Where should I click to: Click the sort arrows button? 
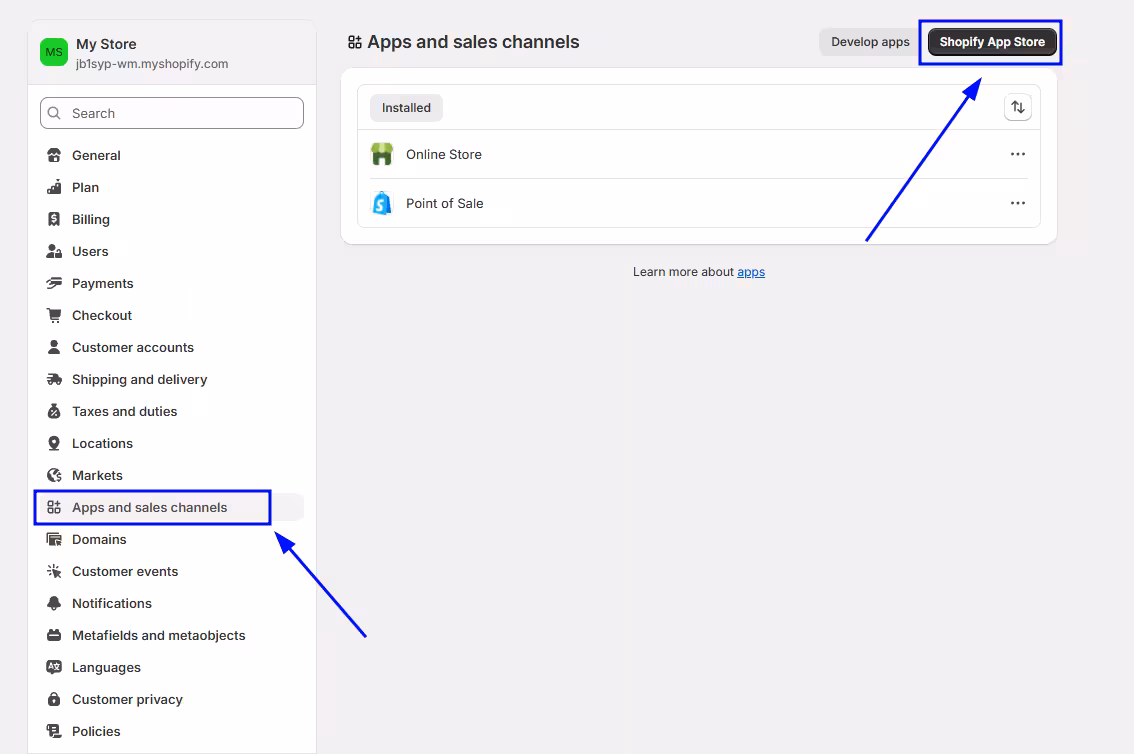click(1018, 107)
